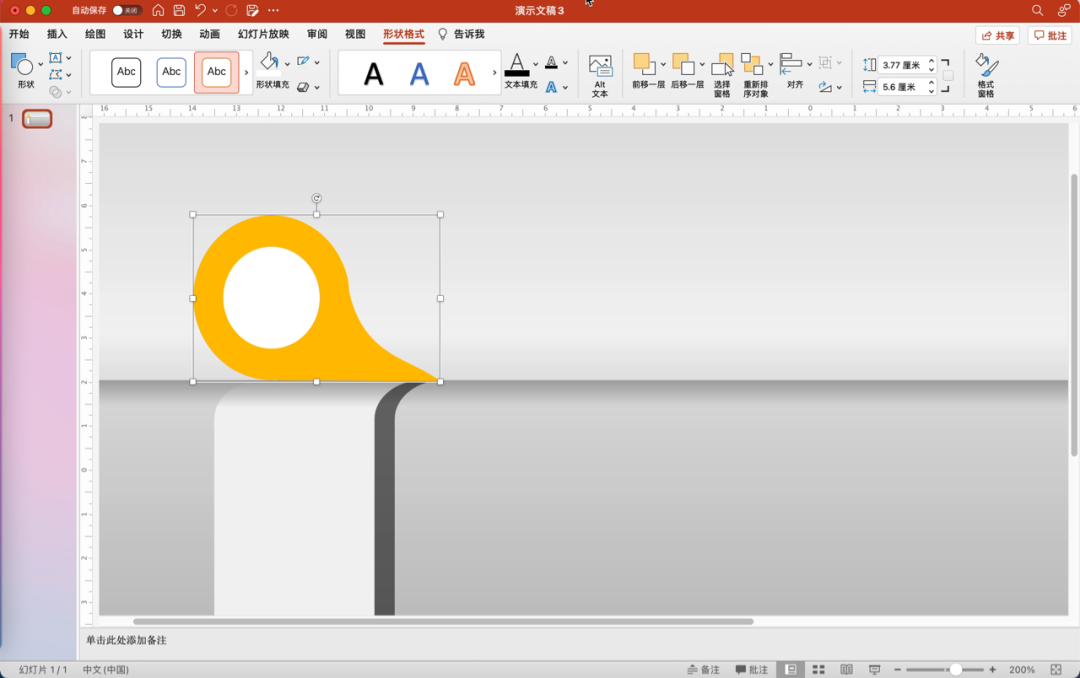Screen dimensions: 1080x678
Task: Click the 批注 comments button top right
Action: tap(1050, 35)
